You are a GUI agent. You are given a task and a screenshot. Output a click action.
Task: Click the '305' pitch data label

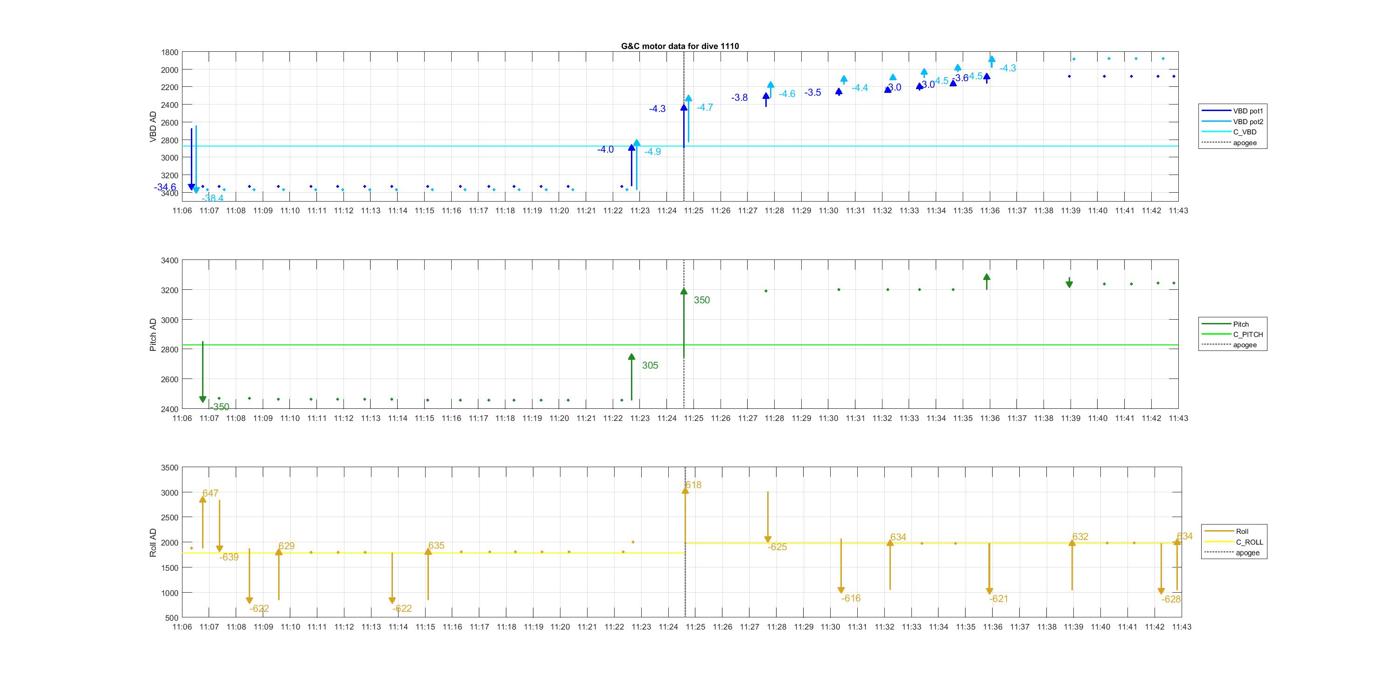click(650, 366)
